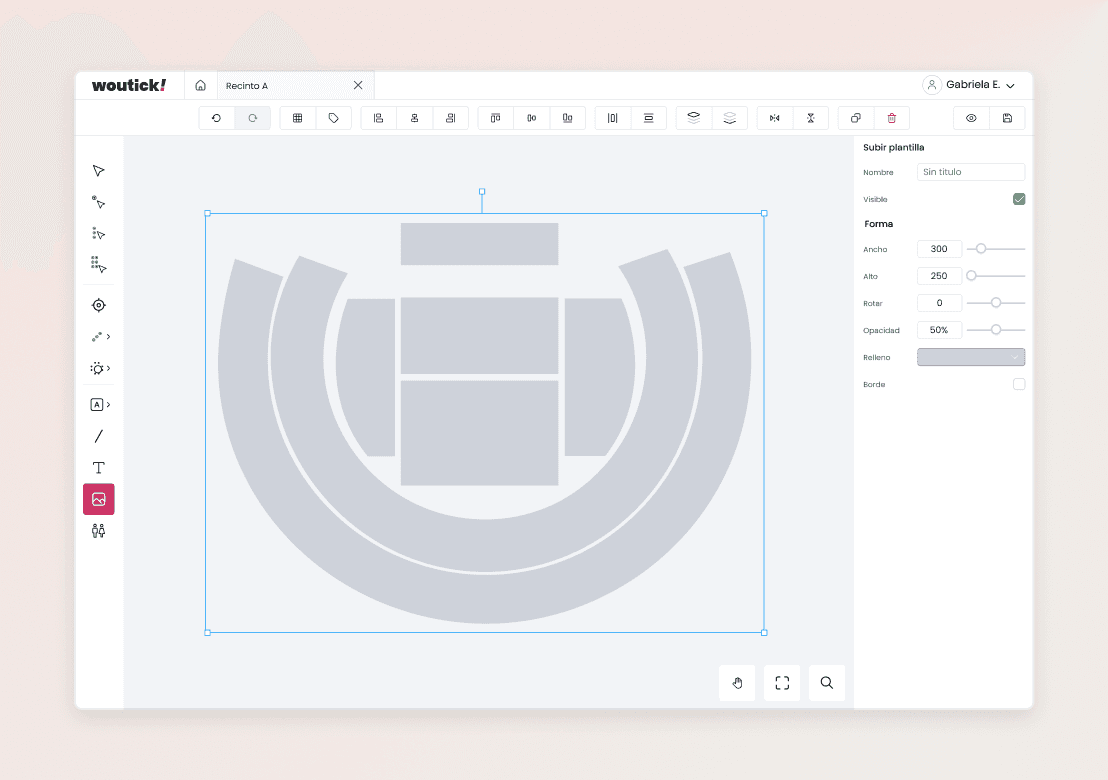This screenshot has height=780, width=1108.
Task: Adjust the Alto slider
Action: [x=972, y=276]
